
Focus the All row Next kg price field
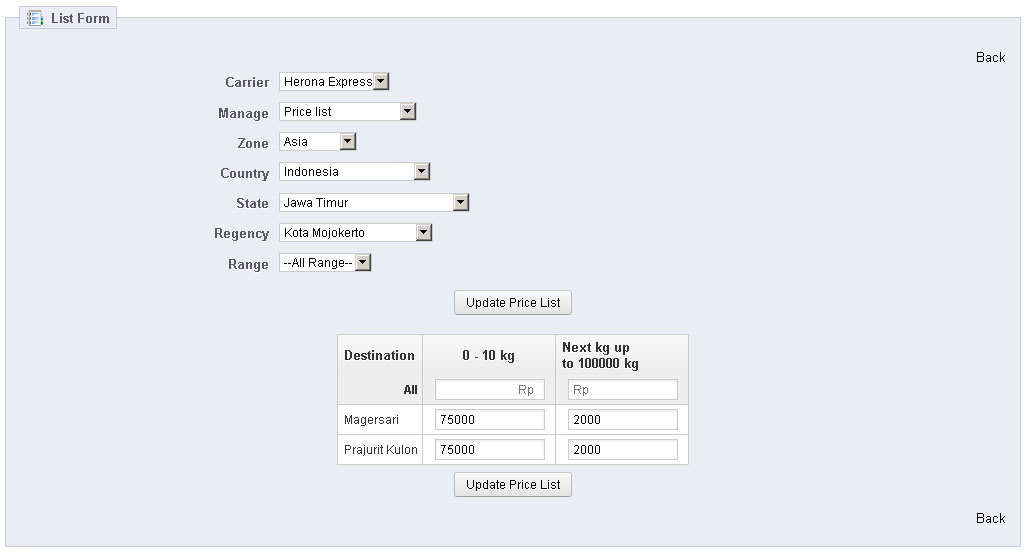tap(622, 390)
